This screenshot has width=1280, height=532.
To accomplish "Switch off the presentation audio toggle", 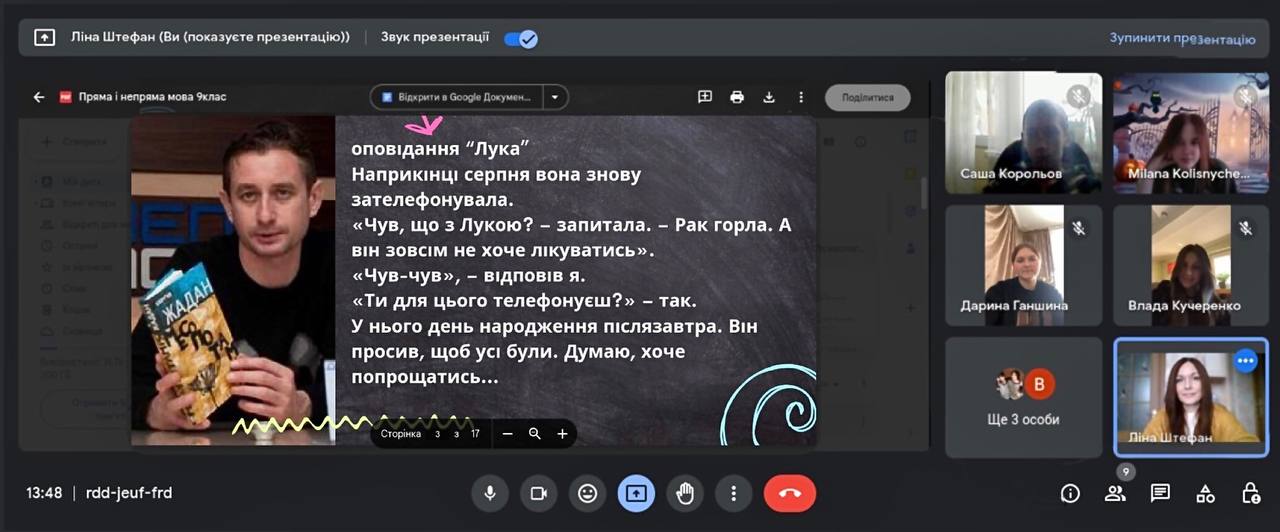I will [x=521, y=38].
